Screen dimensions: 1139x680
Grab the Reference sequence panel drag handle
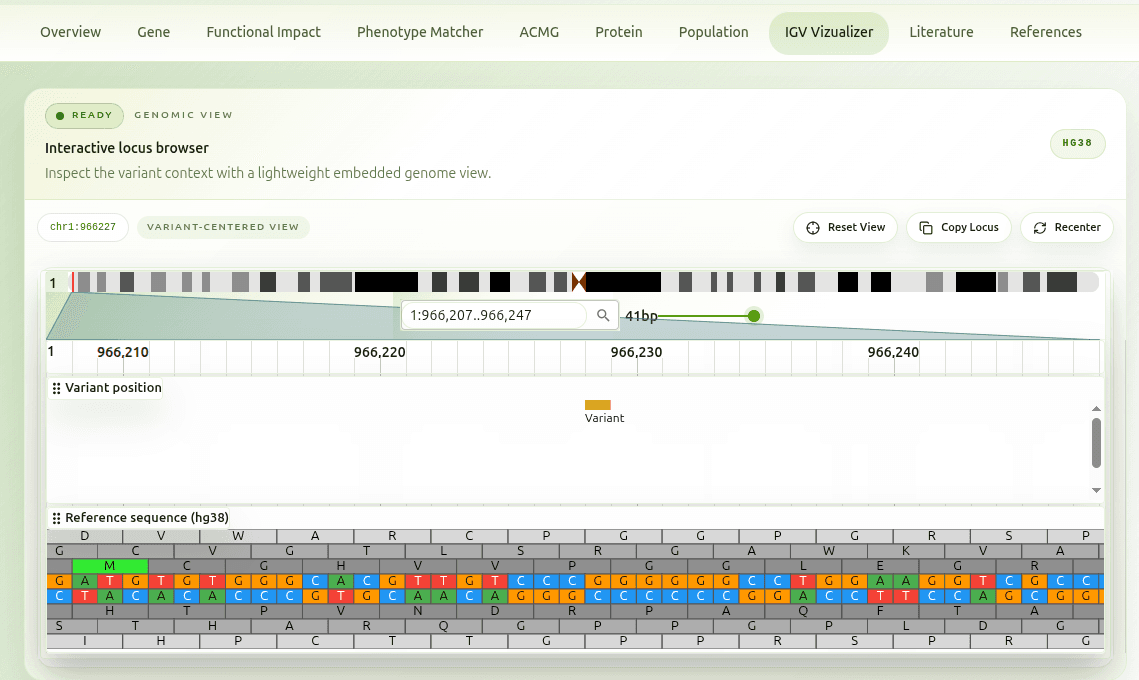56,517
